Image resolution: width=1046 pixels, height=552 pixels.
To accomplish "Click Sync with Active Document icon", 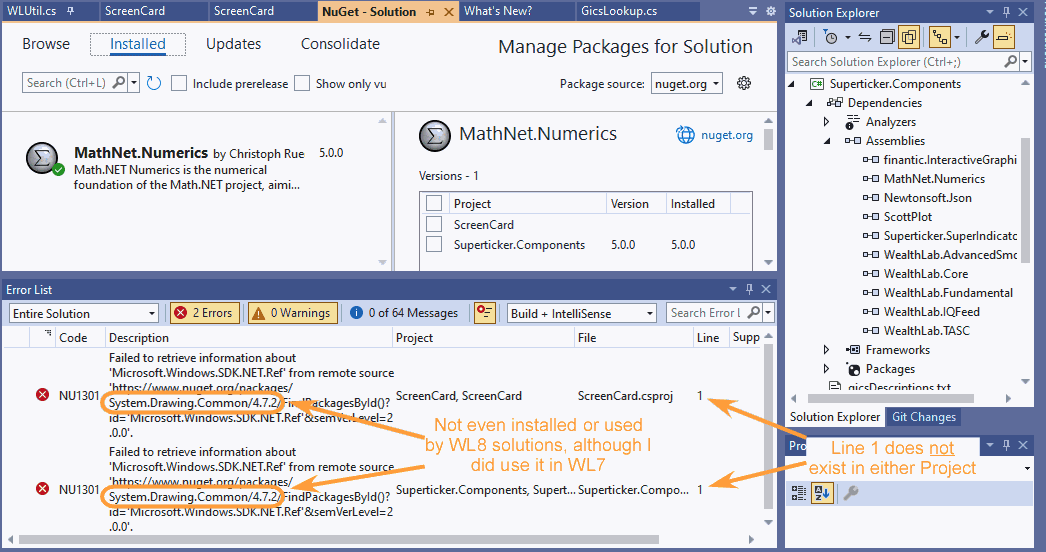I will (x=865, y=37).
